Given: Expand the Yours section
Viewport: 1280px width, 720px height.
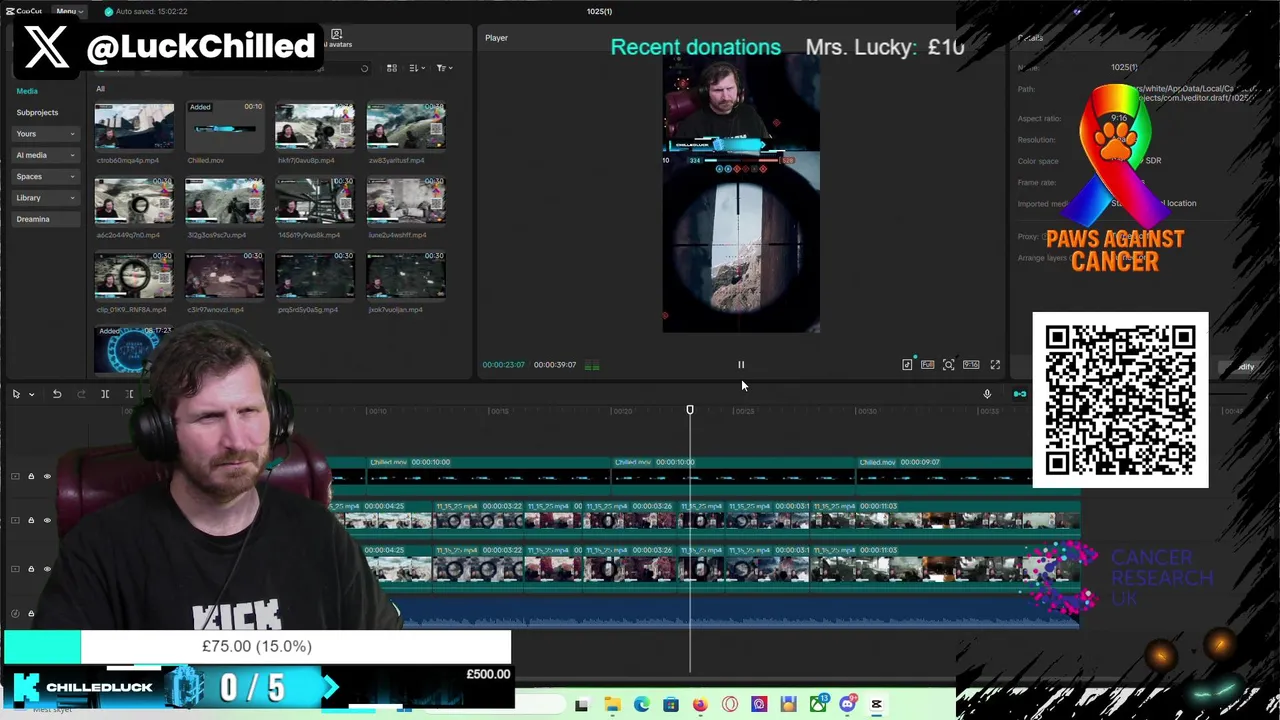Looking at the screenshot, I should point(46,134).
